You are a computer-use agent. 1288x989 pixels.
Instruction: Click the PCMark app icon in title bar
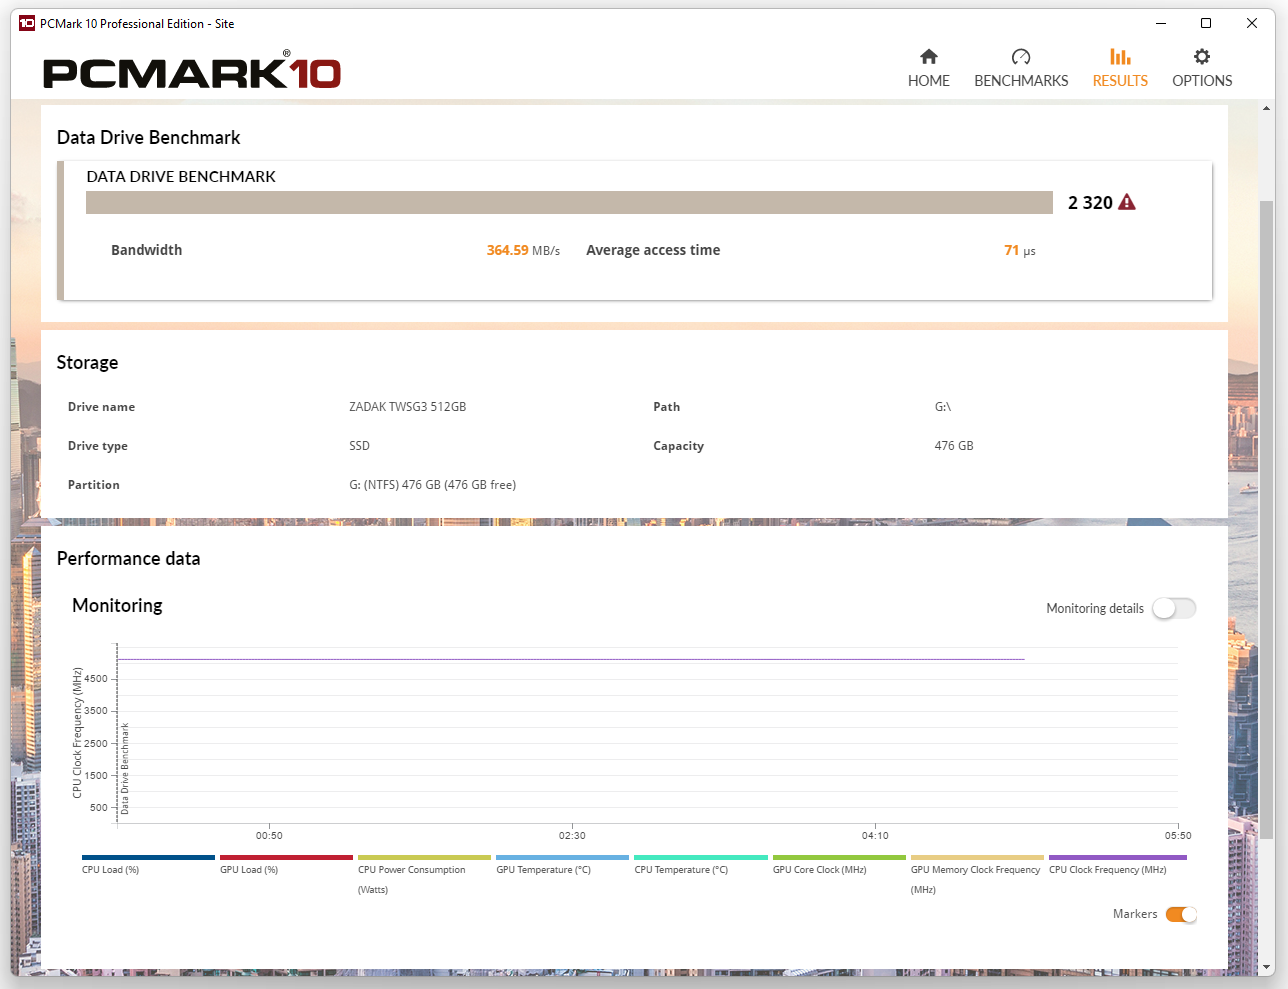(x=27, y=23)
